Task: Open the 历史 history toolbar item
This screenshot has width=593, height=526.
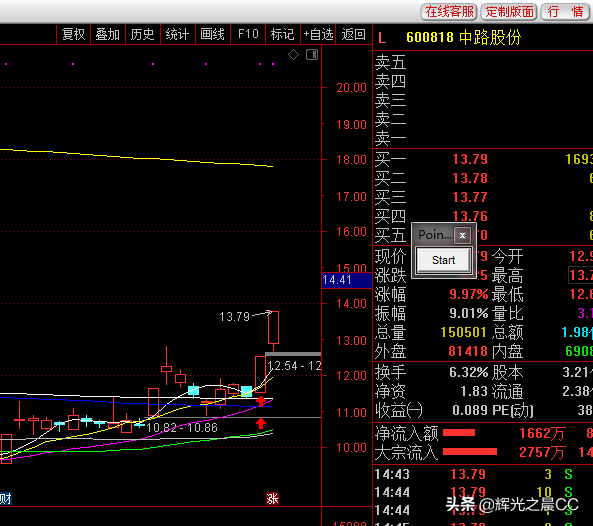Action: [143, 34]
